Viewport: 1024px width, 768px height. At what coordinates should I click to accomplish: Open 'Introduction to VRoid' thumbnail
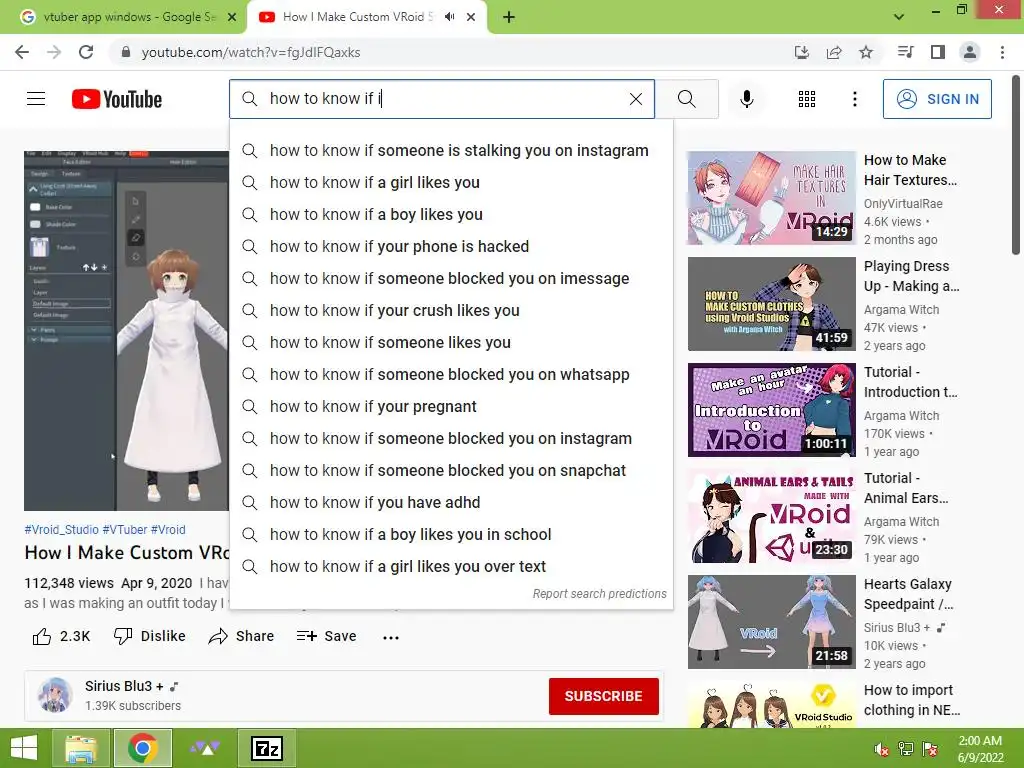(771, 409)
